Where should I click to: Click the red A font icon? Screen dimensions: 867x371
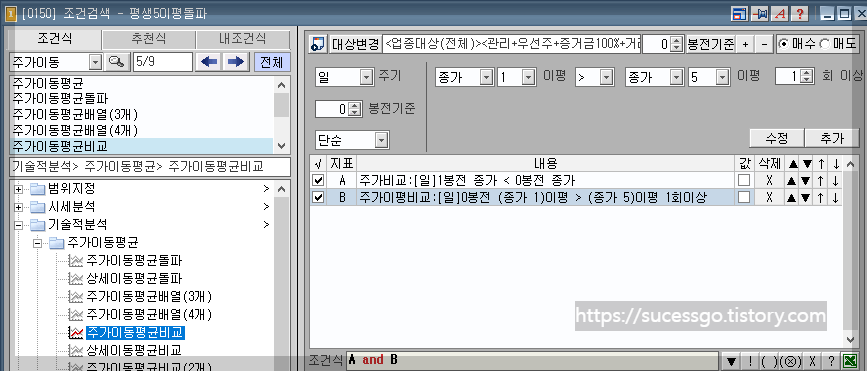779,14
